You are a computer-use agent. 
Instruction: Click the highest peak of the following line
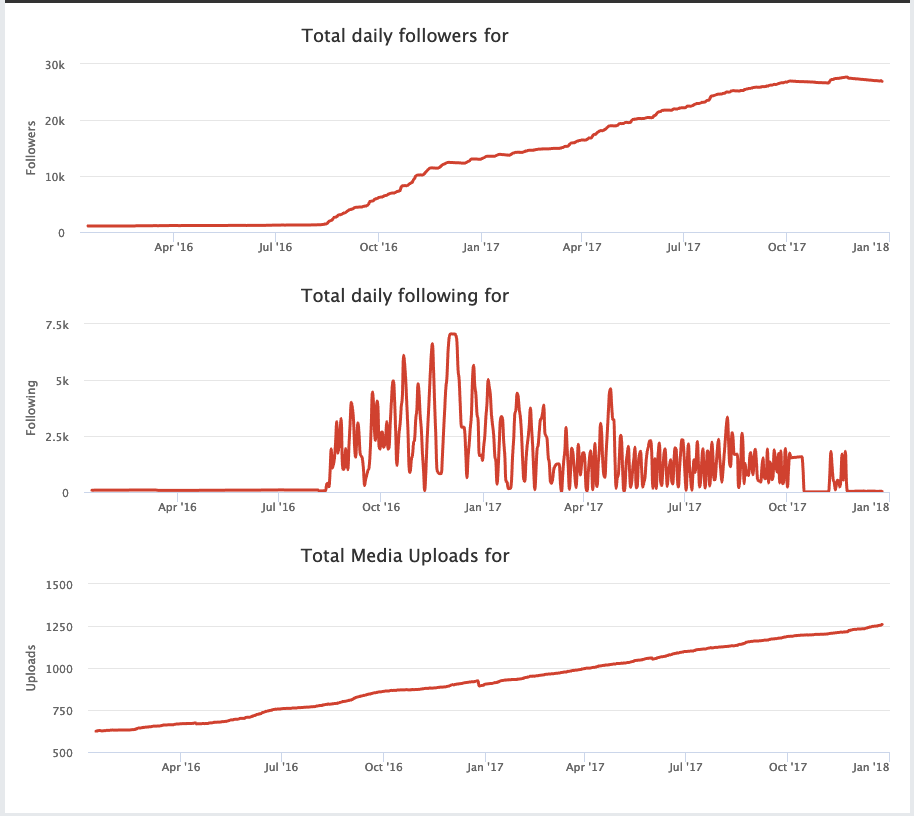coord(452,334)
